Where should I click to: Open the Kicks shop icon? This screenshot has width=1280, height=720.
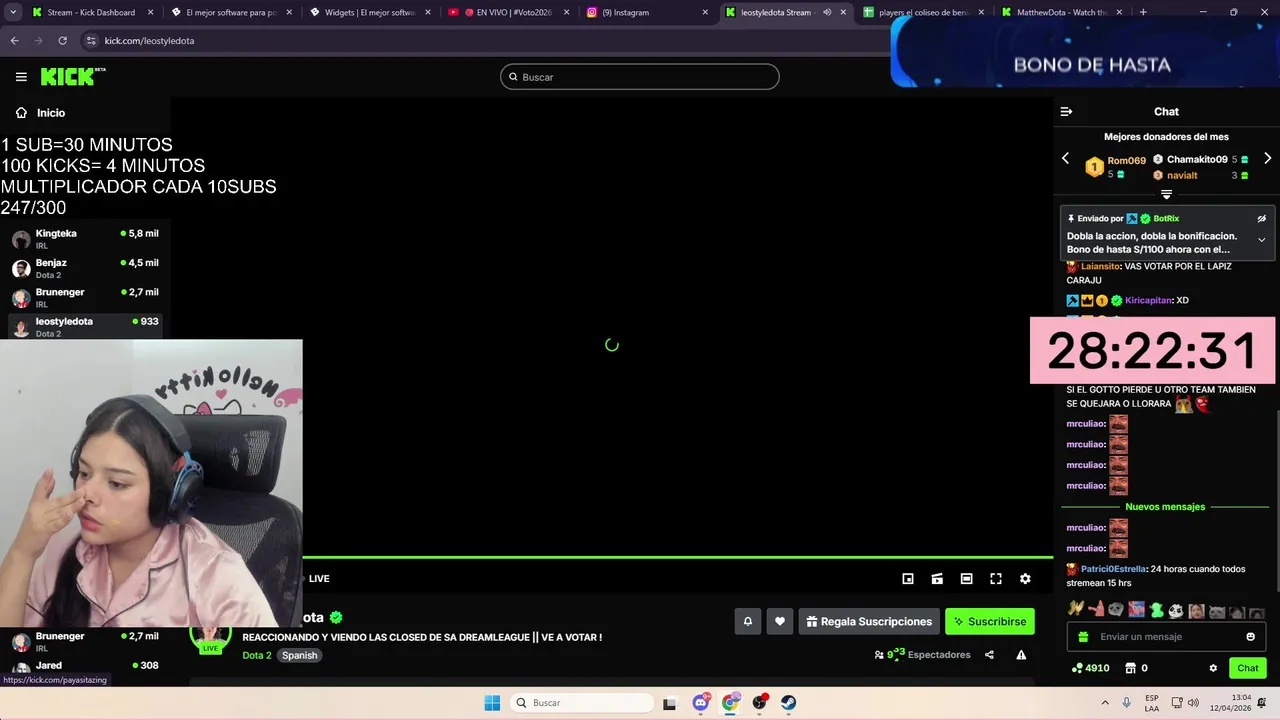[1131, 668]
